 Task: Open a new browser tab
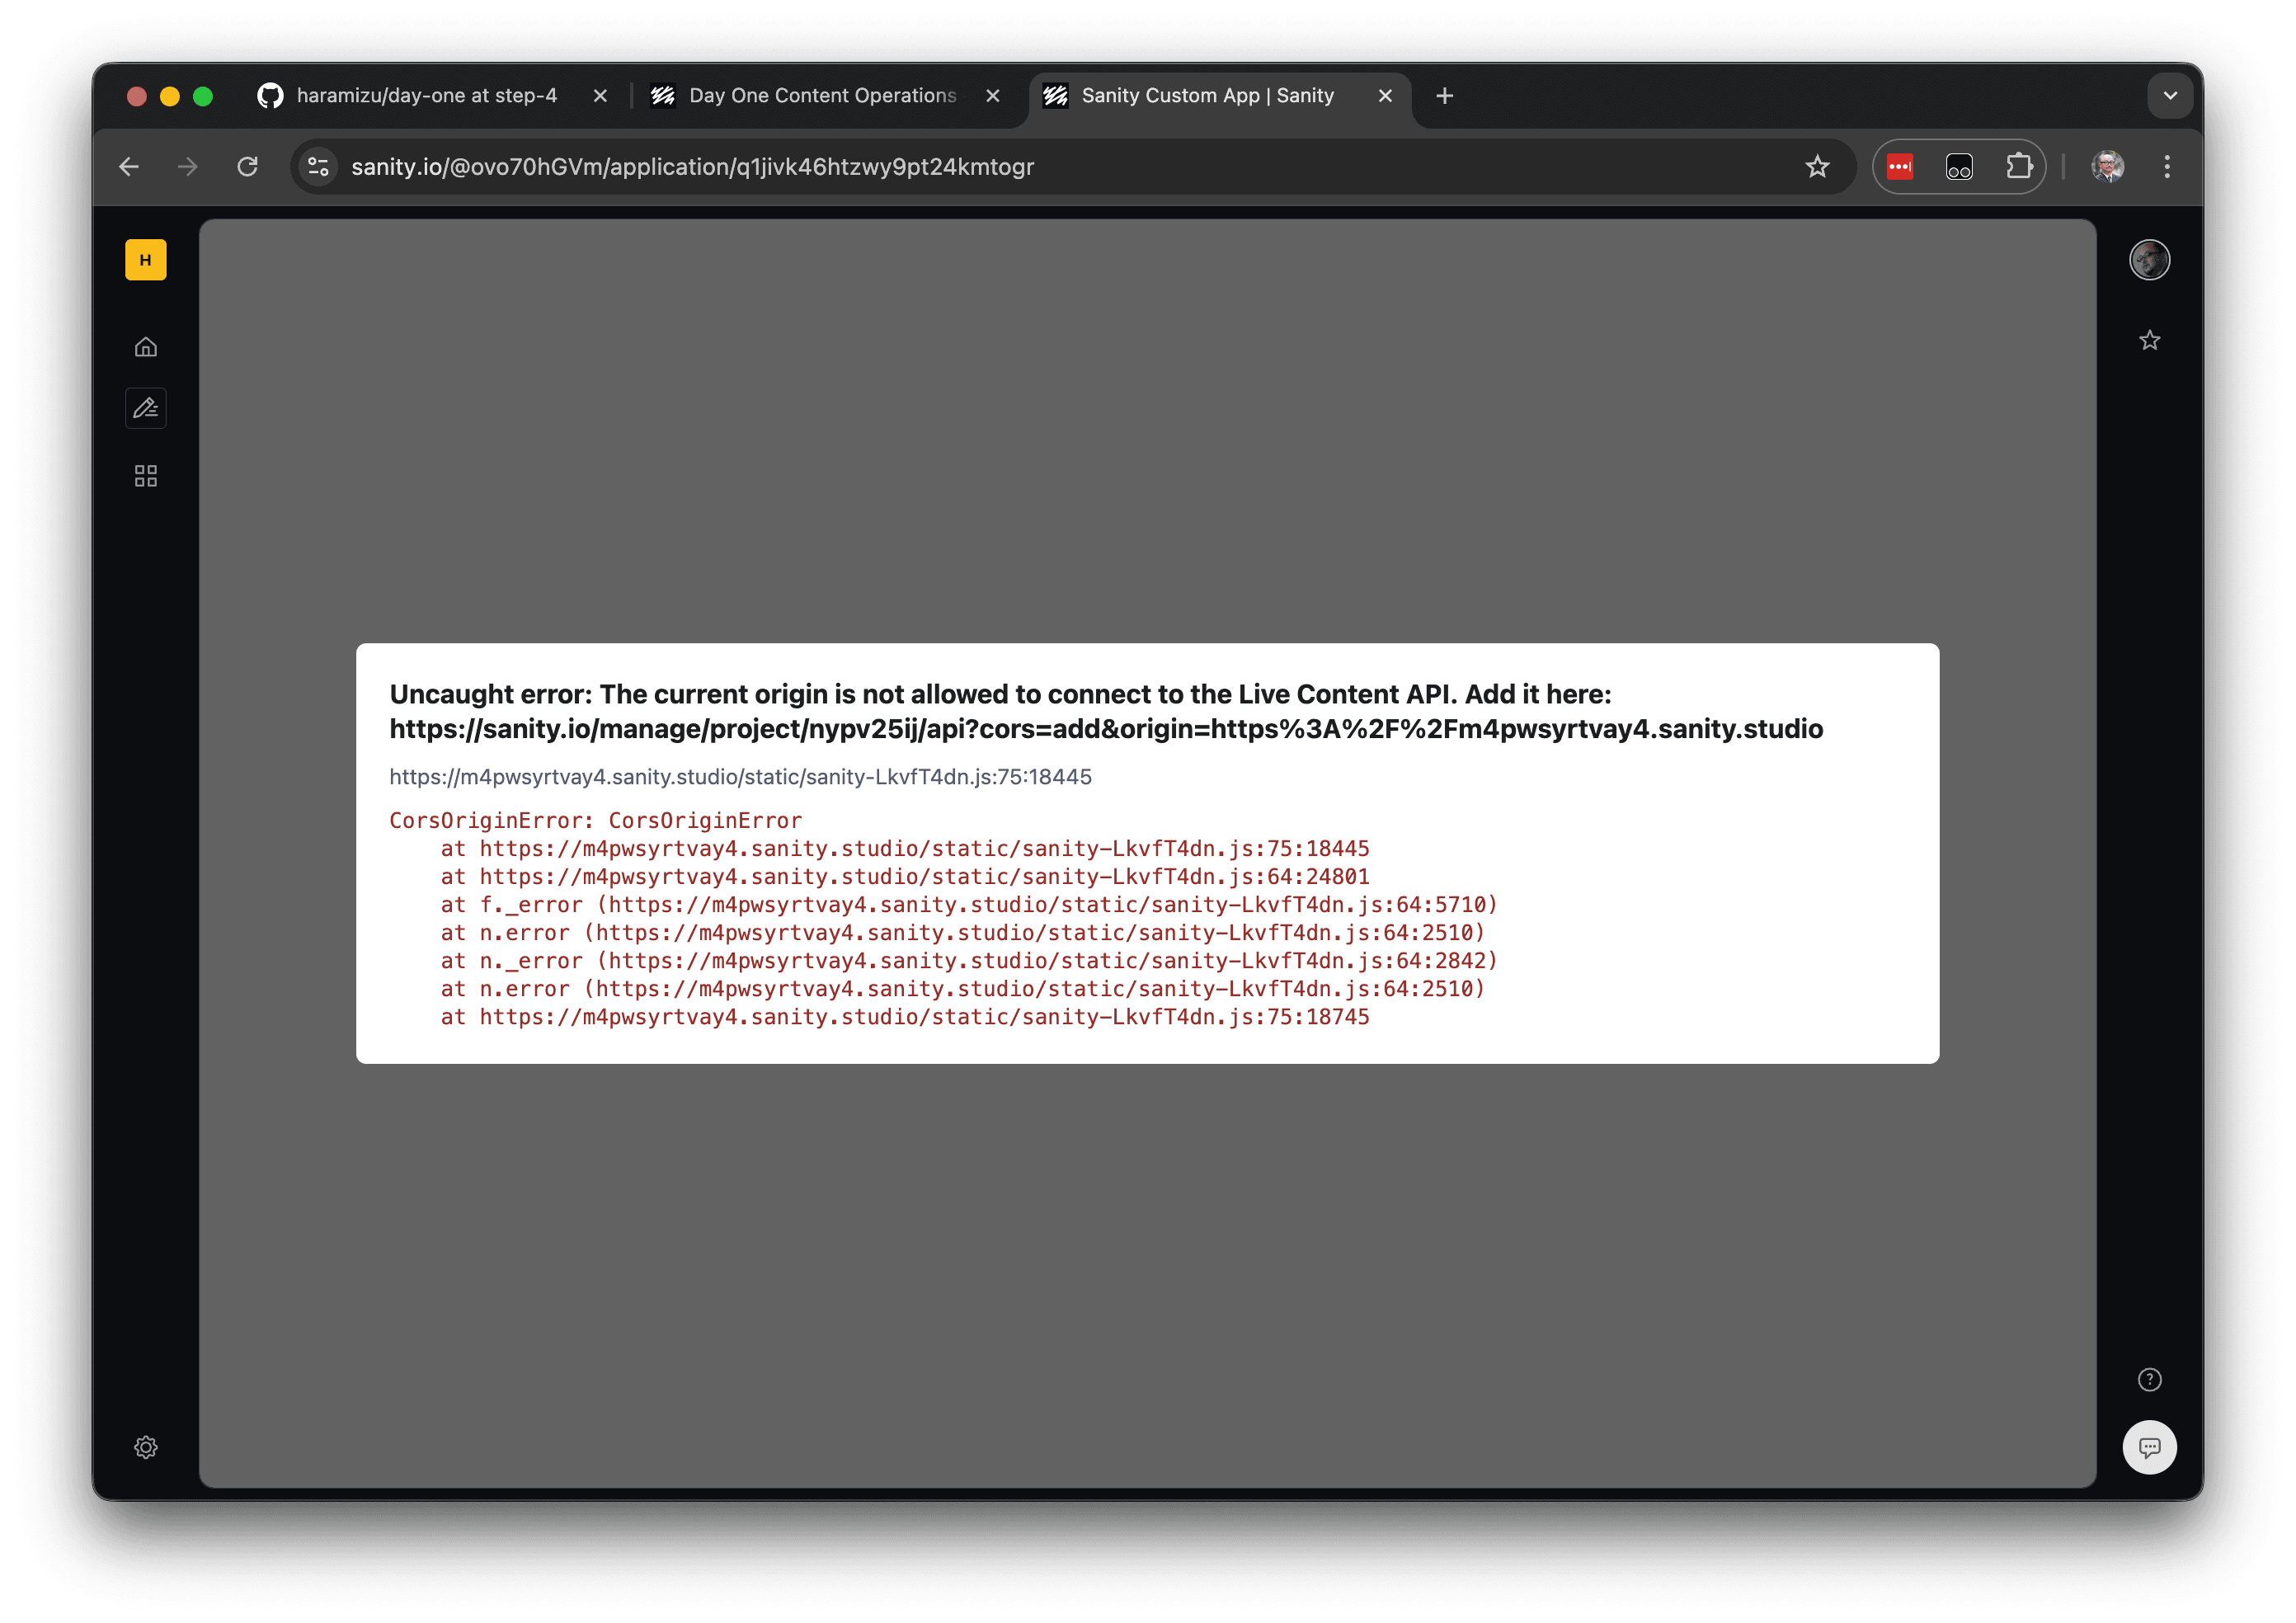pyautogui.click(x=1444, y=96)
